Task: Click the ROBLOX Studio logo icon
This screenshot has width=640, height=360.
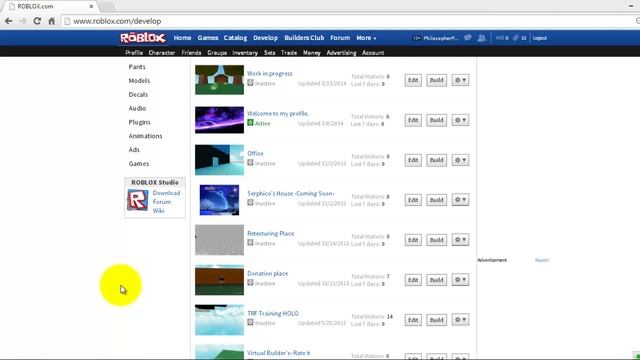Action: pos(138,200)
